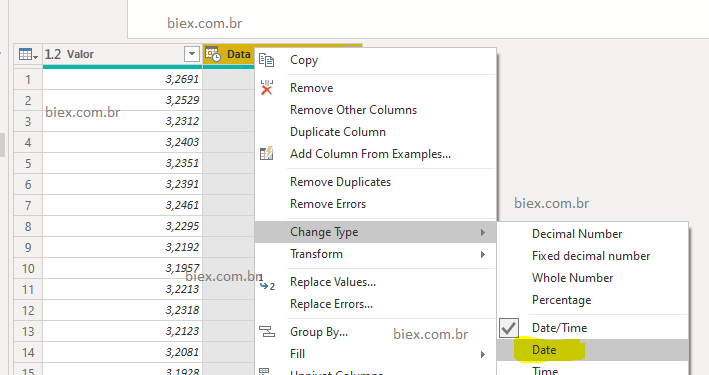Click the cell with value 3,2391
The image size is (709, 375).
(x=123, y=185)
